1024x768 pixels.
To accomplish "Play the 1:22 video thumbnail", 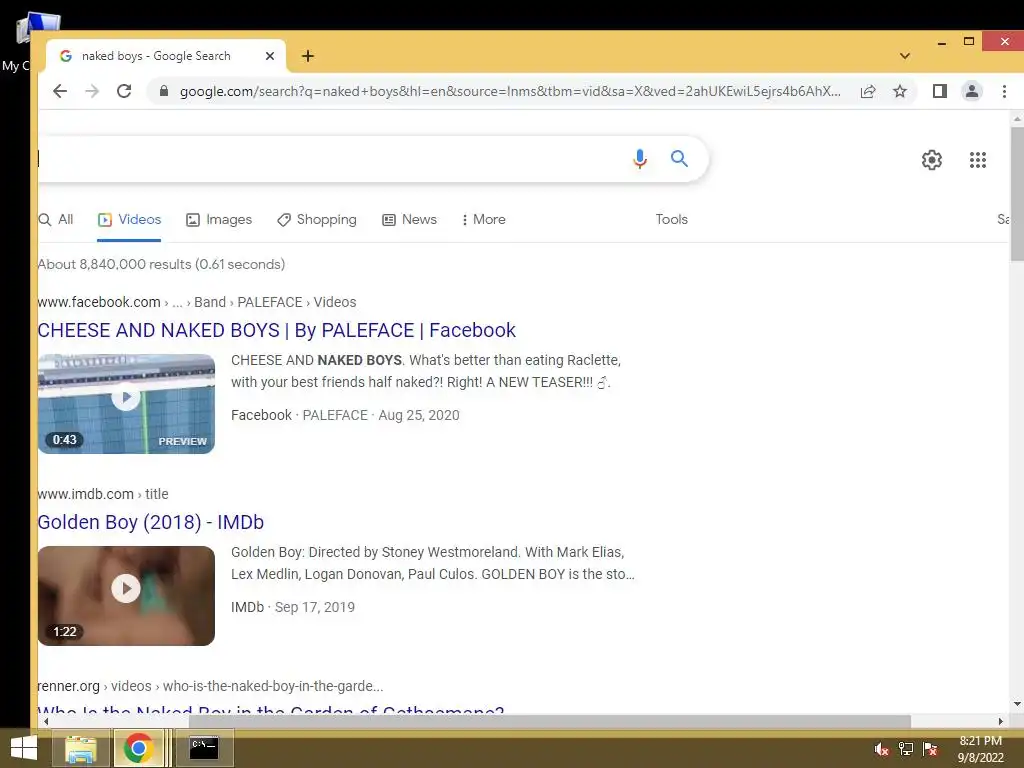I will (126, 596).
